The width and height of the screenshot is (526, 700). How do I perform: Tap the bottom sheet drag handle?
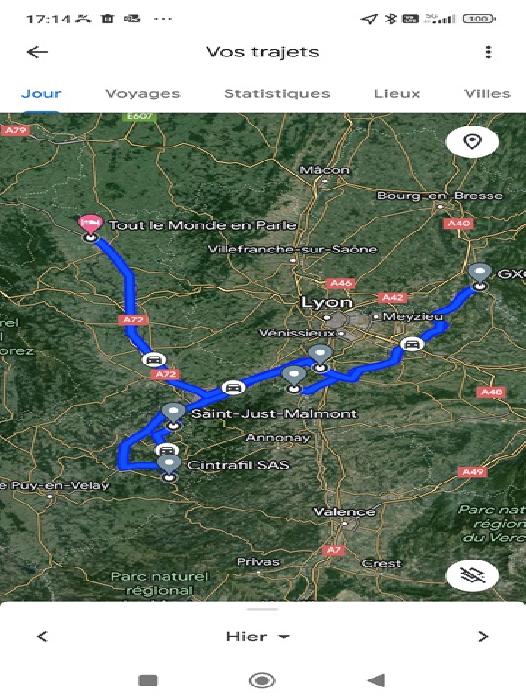(x=263, y=609)
